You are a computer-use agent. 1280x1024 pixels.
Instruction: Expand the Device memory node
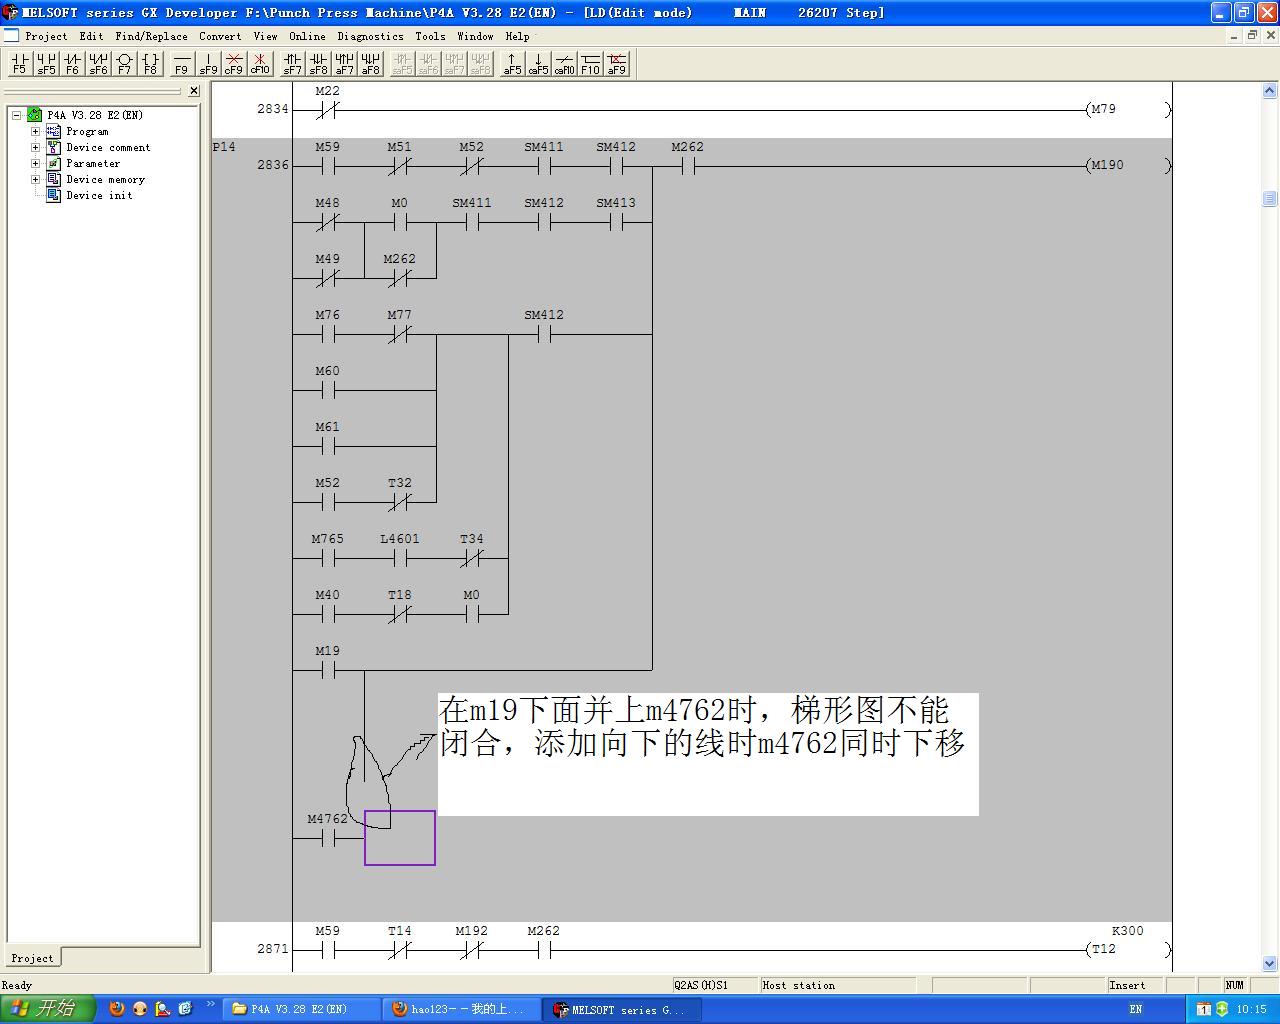(x=35, y=179)
